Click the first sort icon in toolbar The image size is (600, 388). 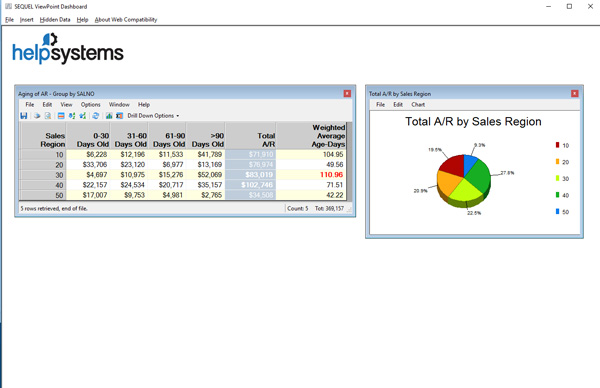tap(72, 116)
